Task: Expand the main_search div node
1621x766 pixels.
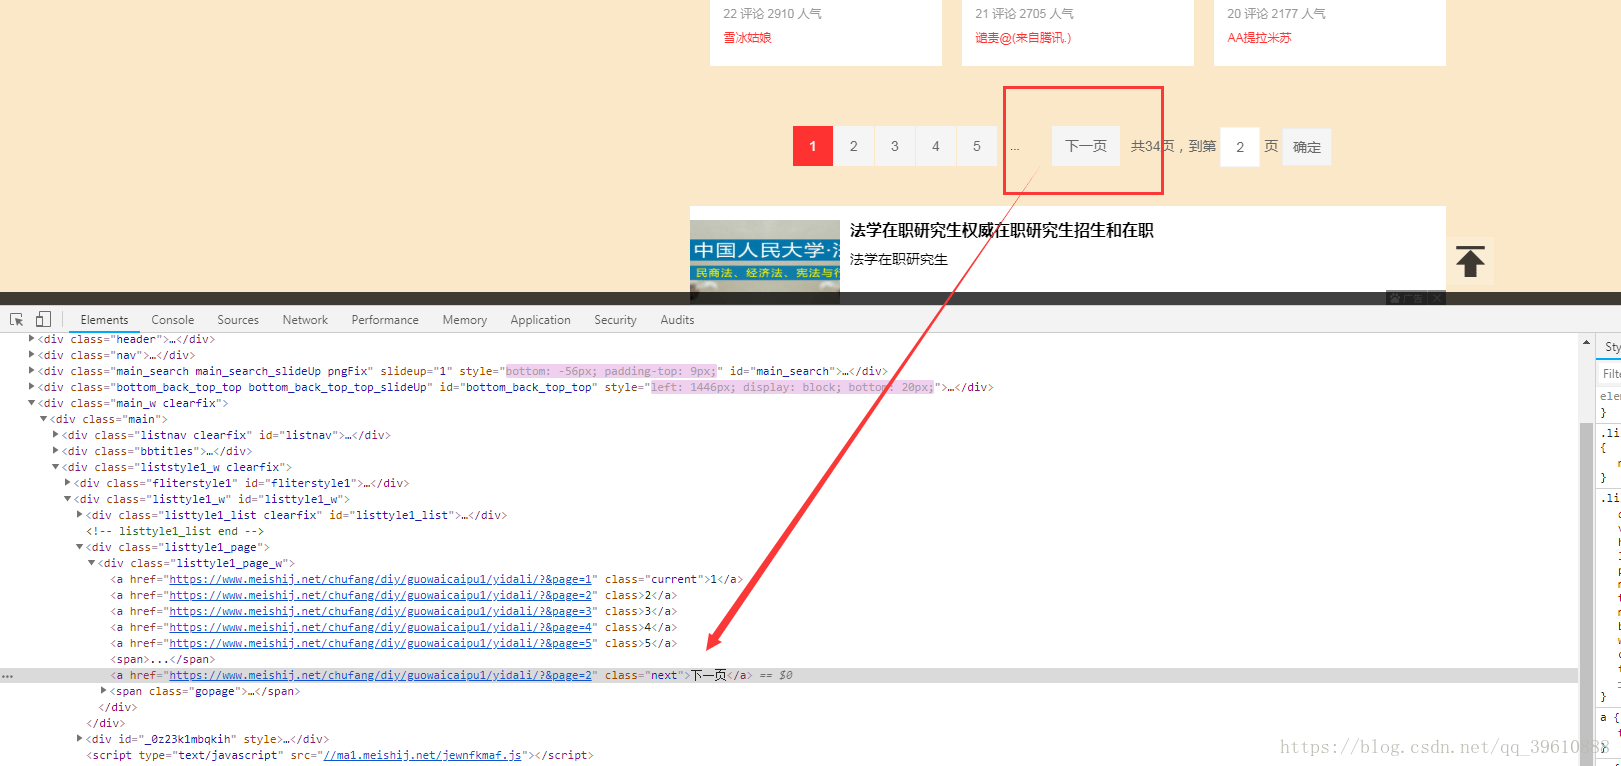Action: click(32, 371)
